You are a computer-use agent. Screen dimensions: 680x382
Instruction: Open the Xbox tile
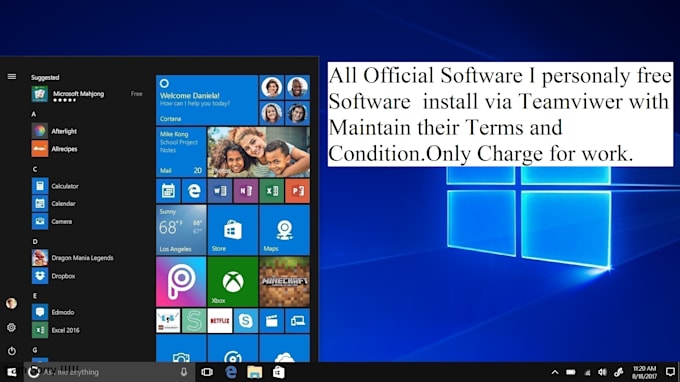pyautogui.click(x=232, y=282)
